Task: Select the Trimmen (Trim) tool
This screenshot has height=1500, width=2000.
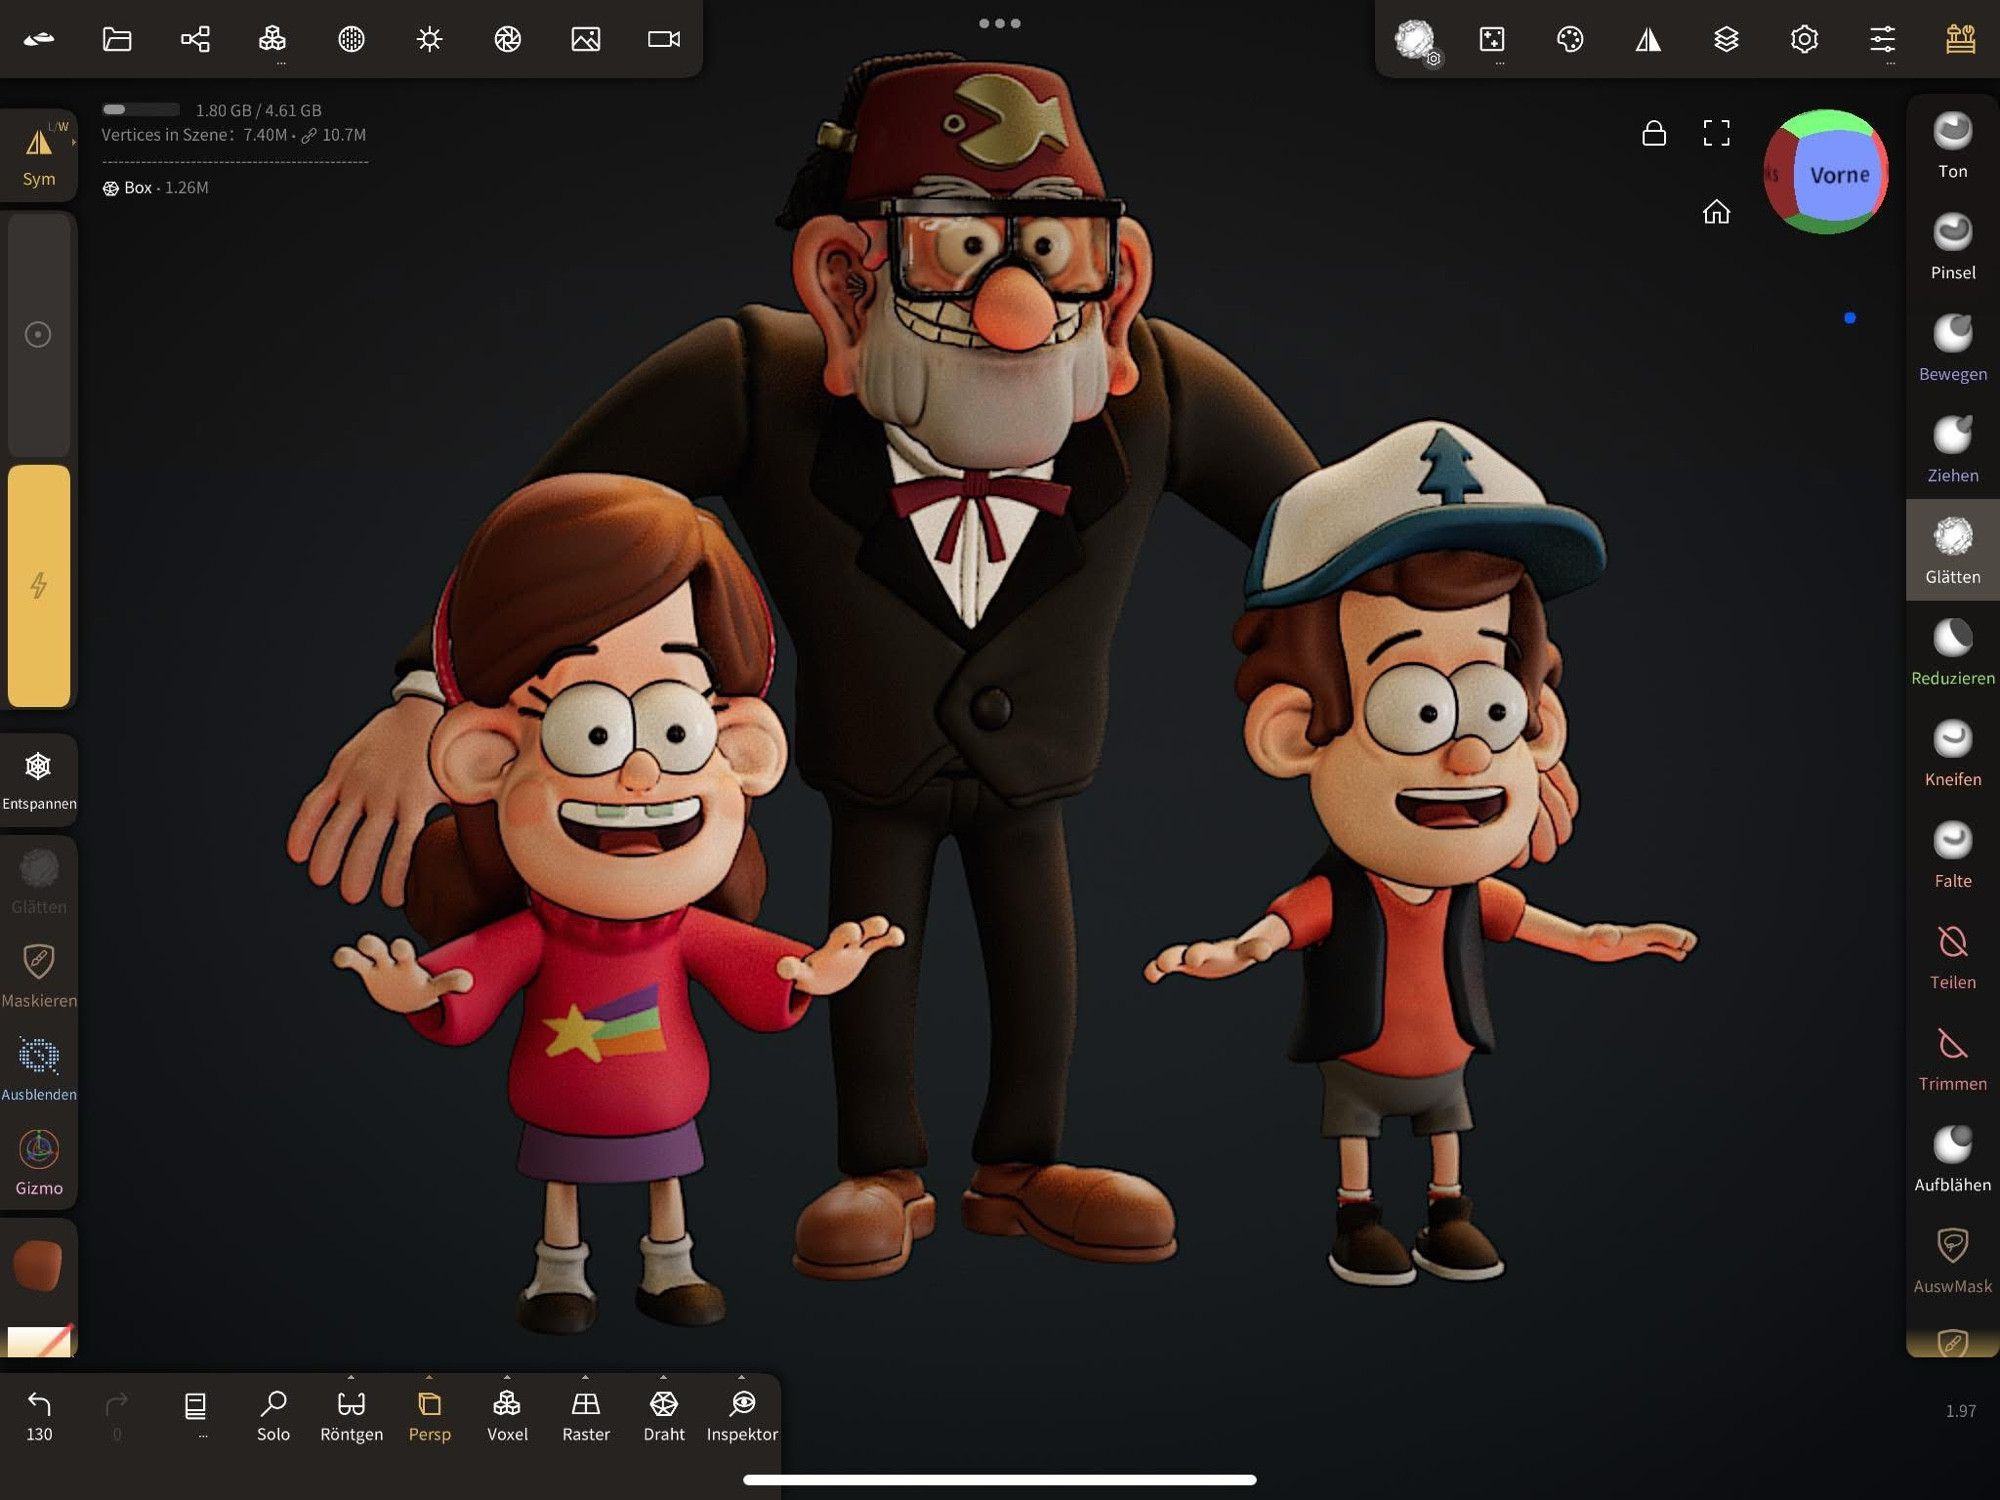Action: (x=1952, y=1058)
